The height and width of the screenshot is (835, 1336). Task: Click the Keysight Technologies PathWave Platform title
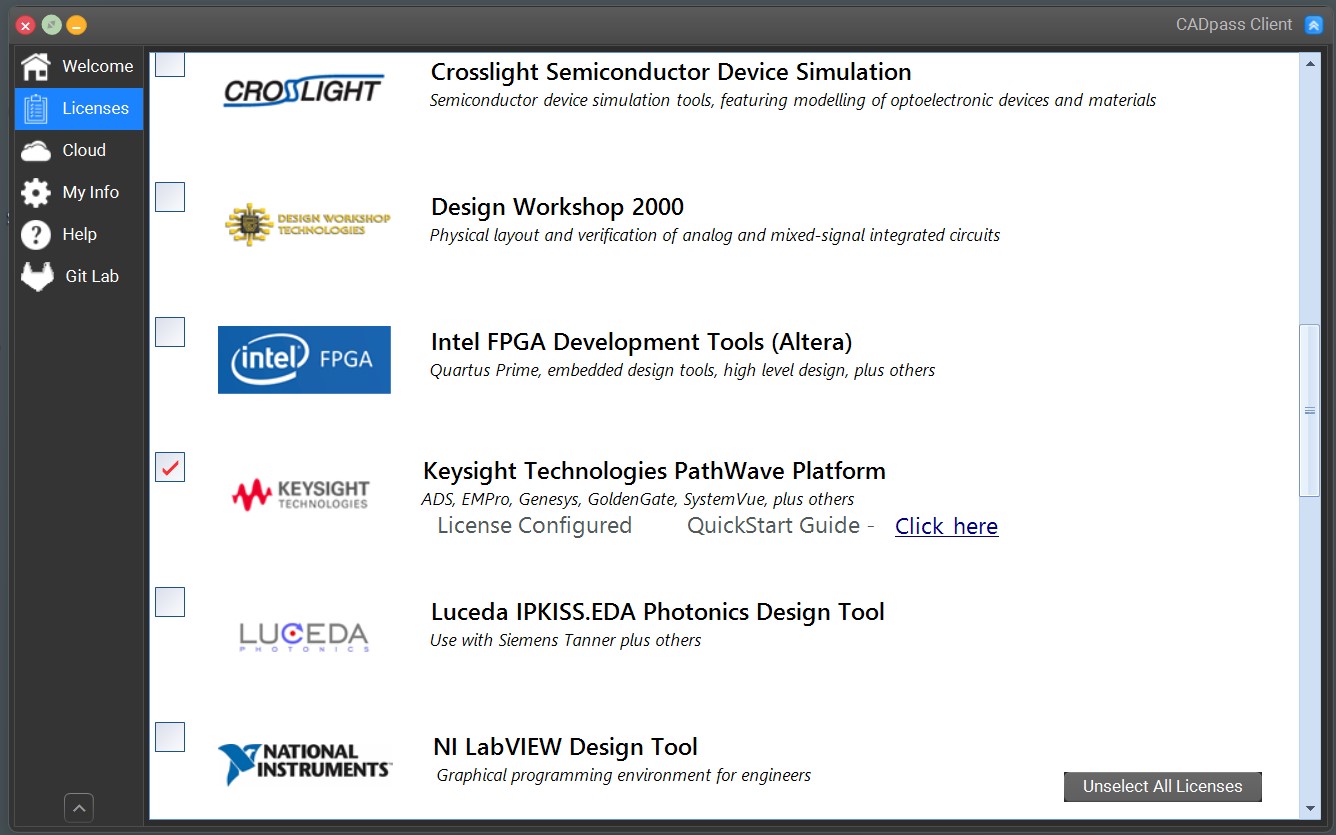(654, 471)
